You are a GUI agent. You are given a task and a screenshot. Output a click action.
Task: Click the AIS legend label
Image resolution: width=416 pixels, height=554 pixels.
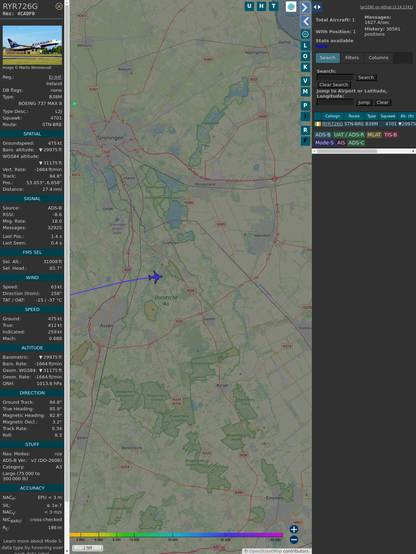point(341,143)
